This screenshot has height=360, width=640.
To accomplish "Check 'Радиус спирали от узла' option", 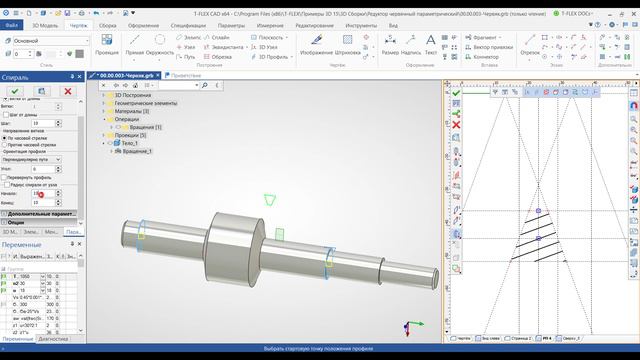I will 7,184.
